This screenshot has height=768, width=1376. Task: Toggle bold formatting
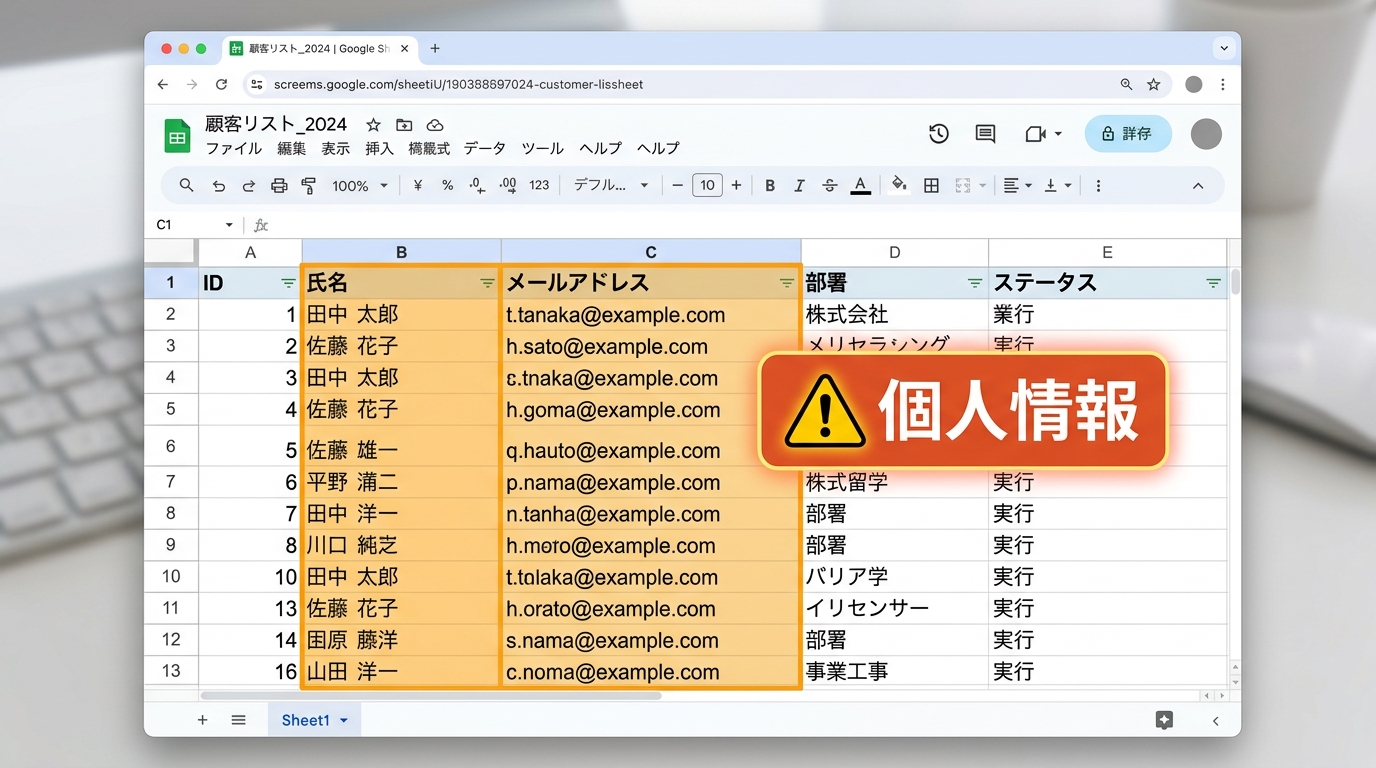[770, 185]
